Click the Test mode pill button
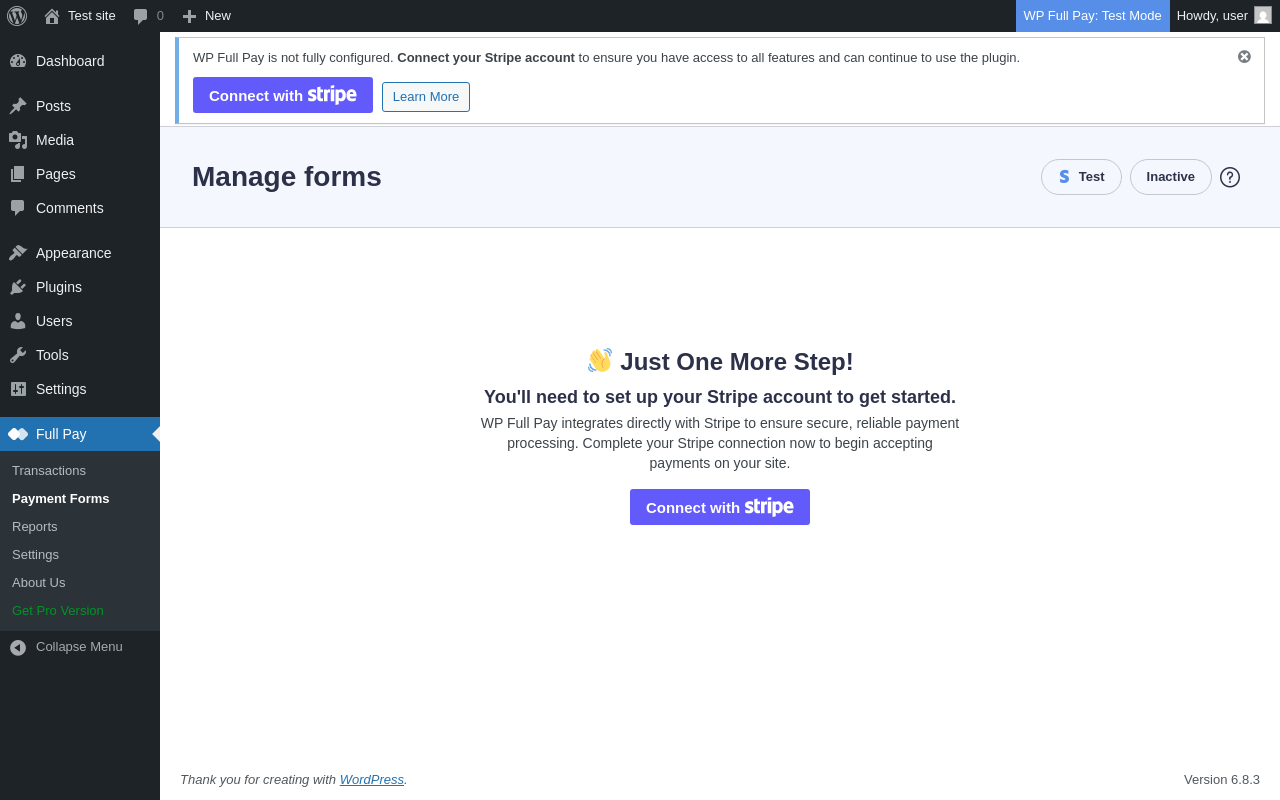1280x800 pixels. (x=1081, y=177)
